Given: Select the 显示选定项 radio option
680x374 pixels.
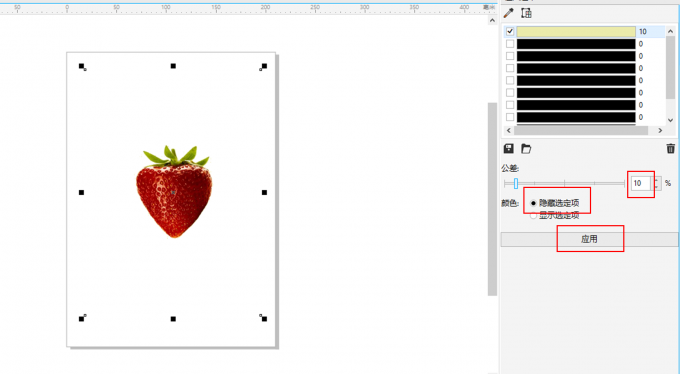Looking at the screenshot, I should tap(533, 215).
